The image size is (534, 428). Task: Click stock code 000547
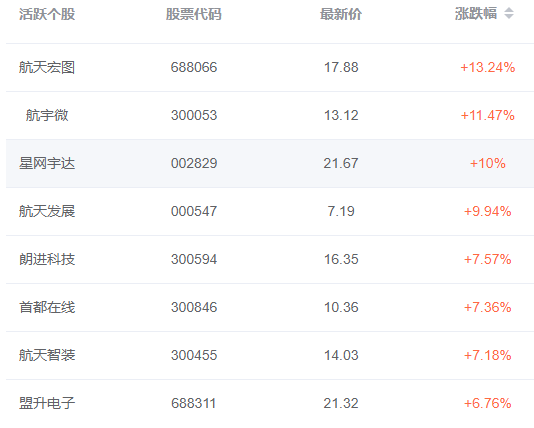[194, 211]
